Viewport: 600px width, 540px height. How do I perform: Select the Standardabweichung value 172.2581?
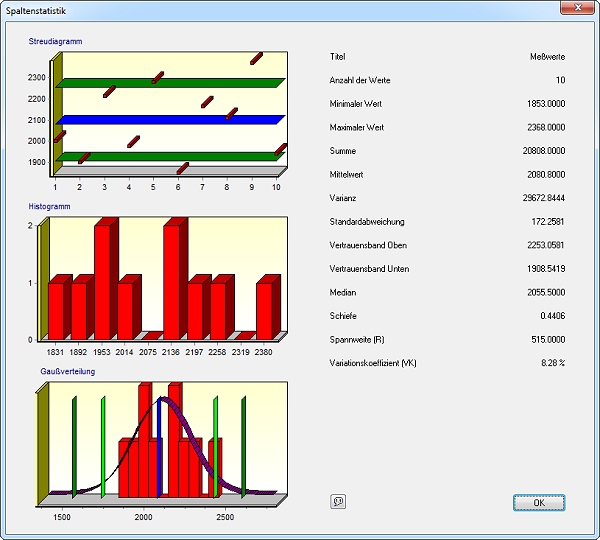point(547,222)
